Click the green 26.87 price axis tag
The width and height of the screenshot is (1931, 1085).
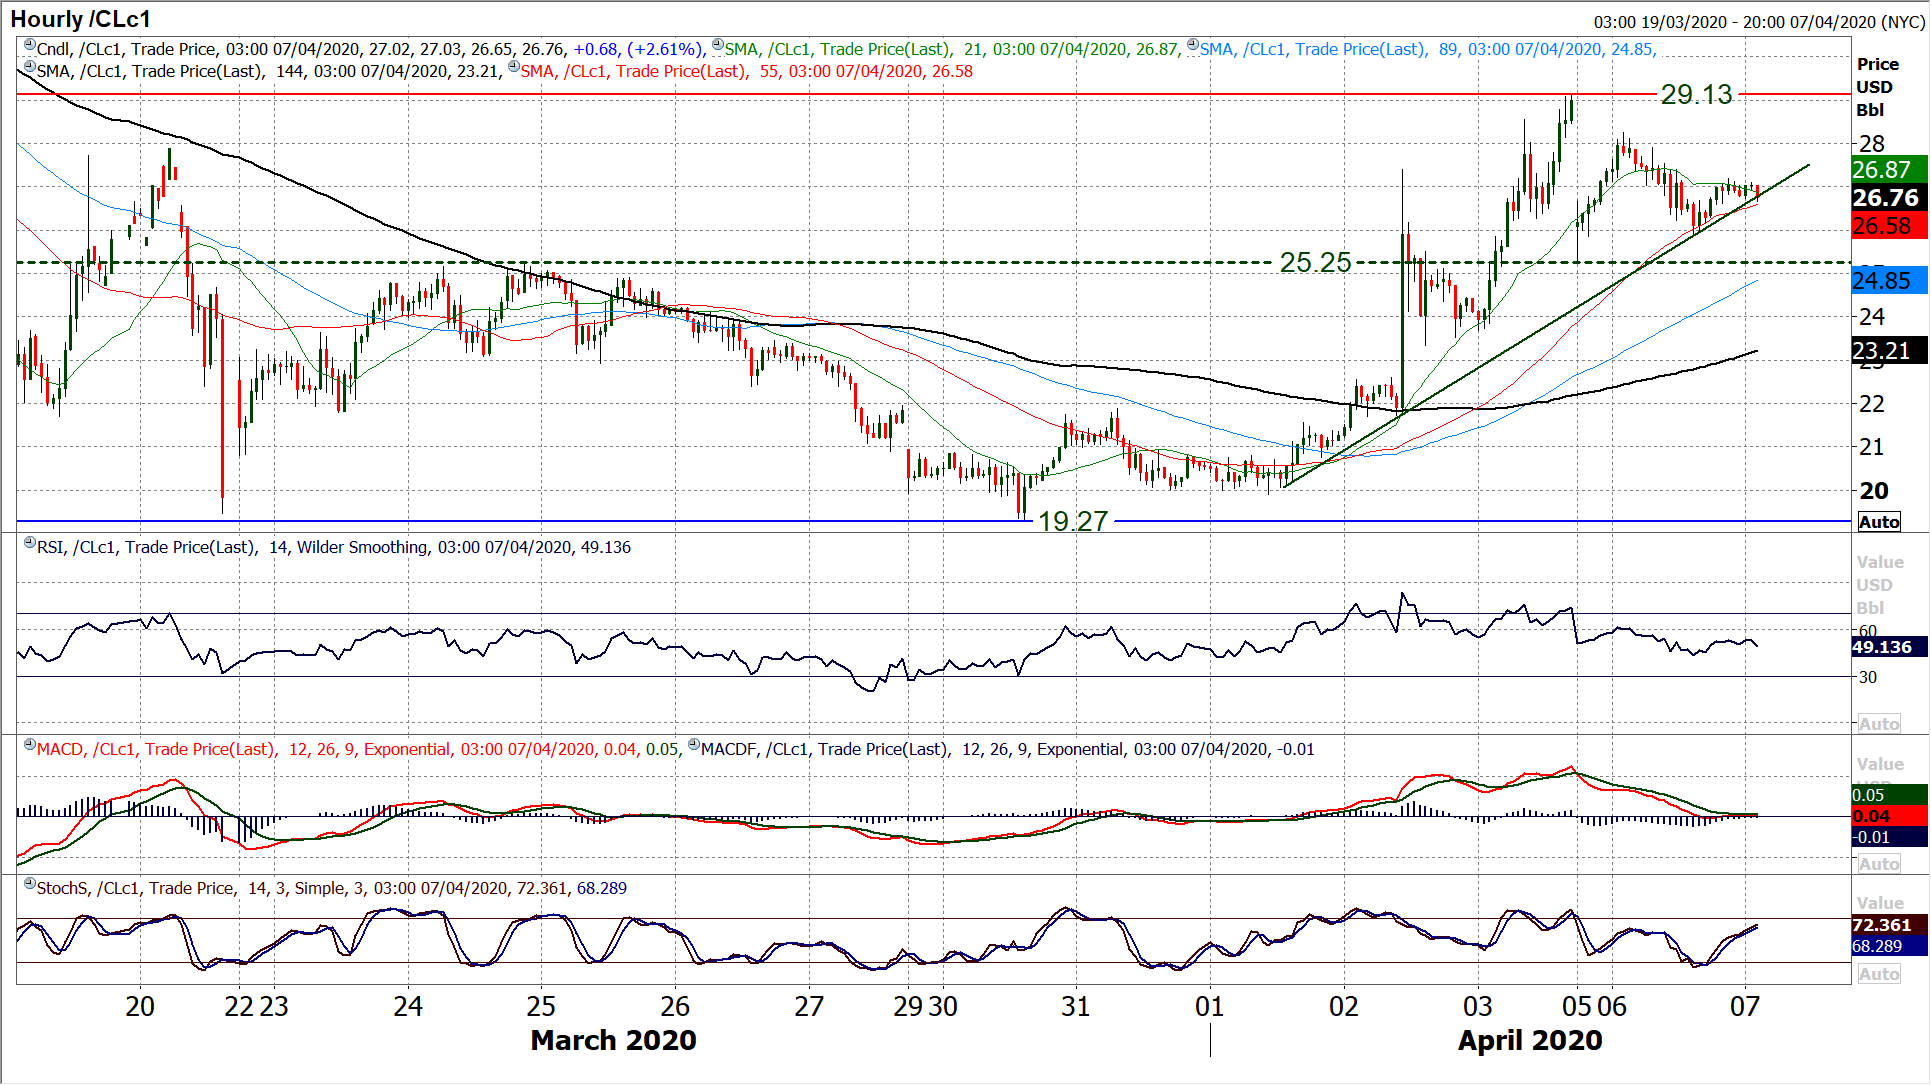pyautogui.click(x=1889, y=170)
